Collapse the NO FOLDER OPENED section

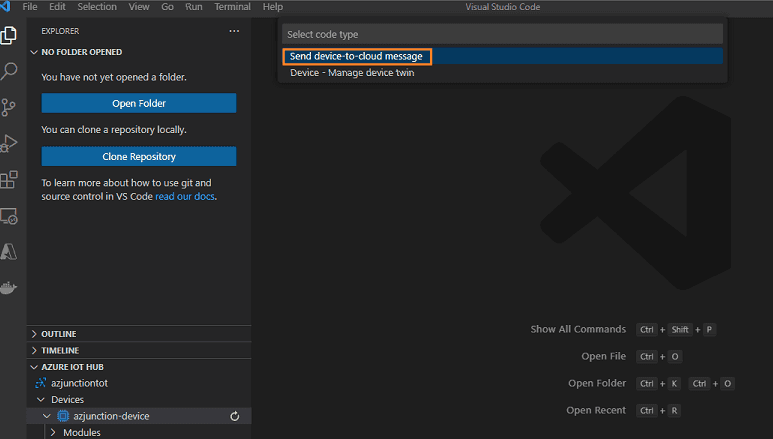tap(34, 52)
